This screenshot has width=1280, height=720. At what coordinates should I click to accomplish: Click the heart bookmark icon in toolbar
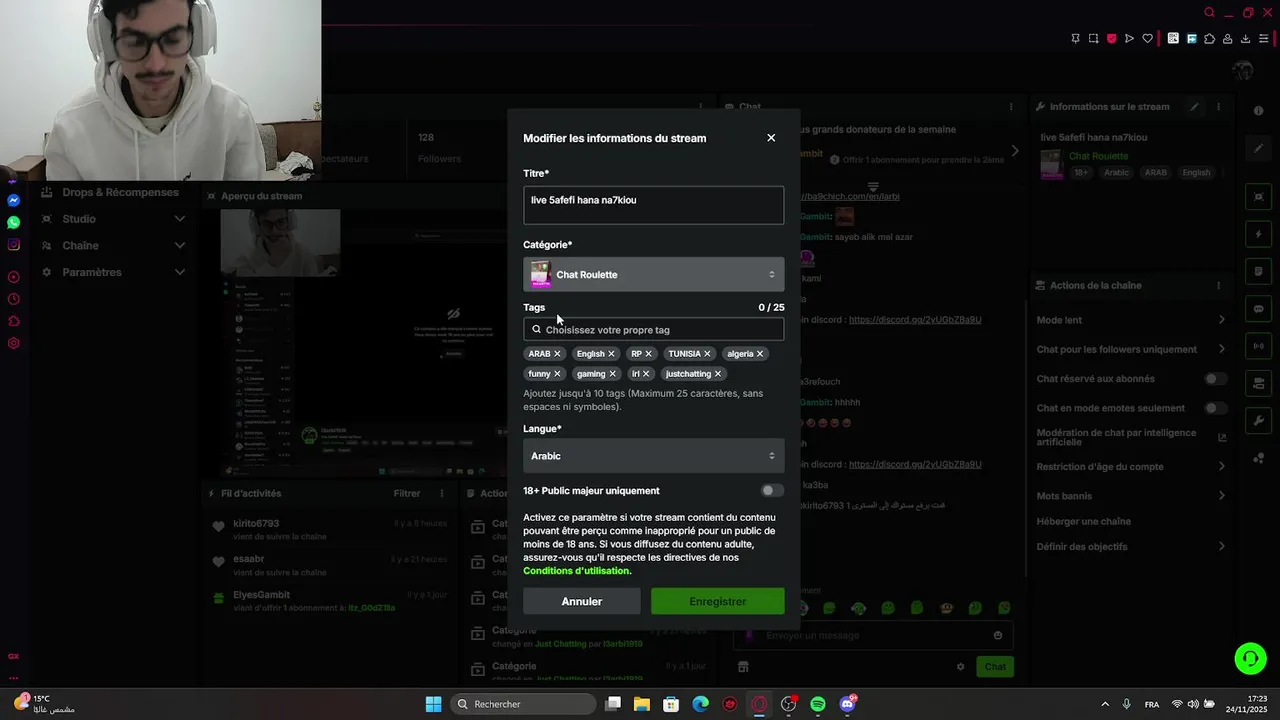pyautogui.click(x=1147, y=39)
